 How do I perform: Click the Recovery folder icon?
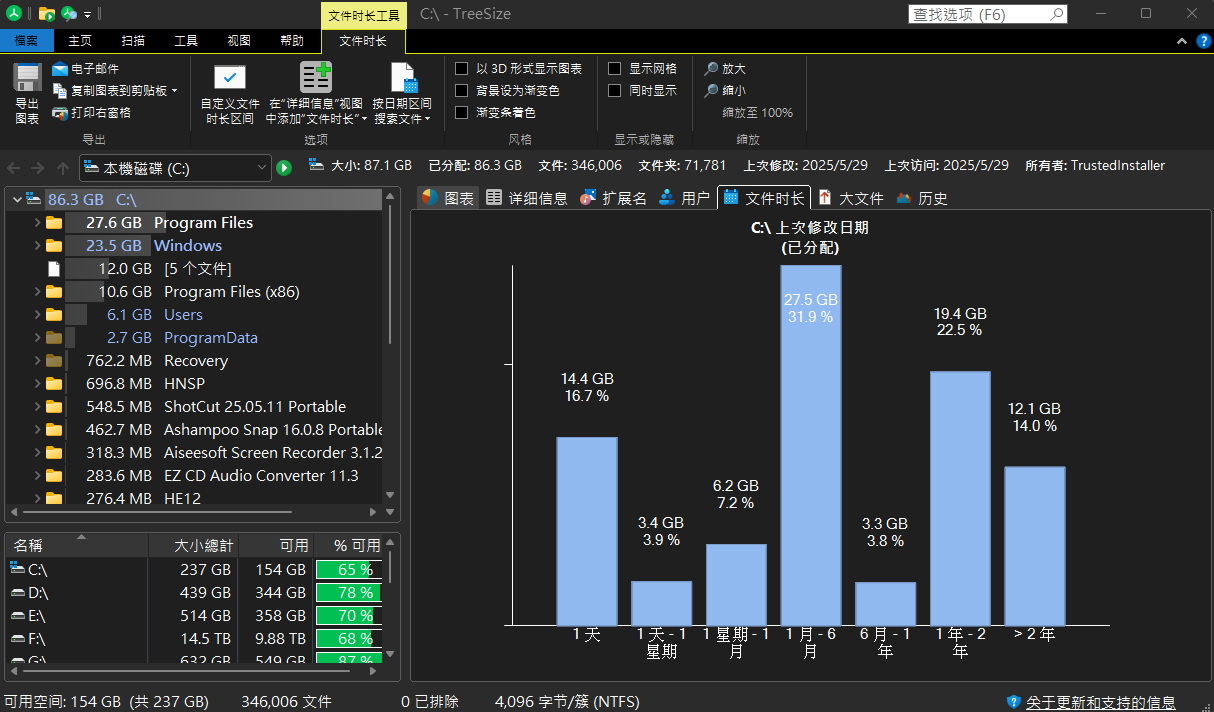54,361
